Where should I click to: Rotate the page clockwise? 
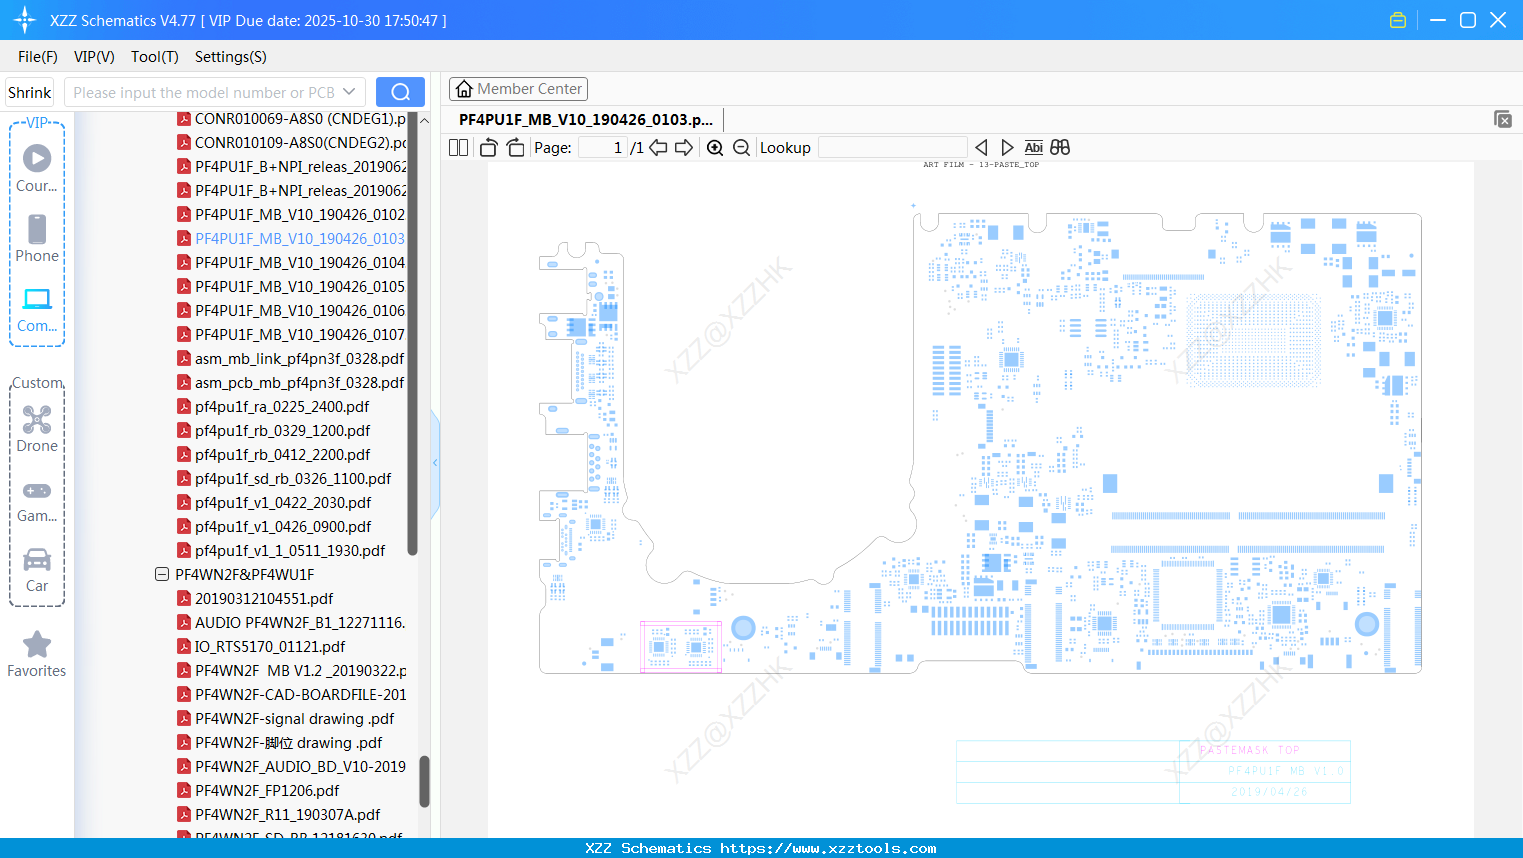pos(515,148)
